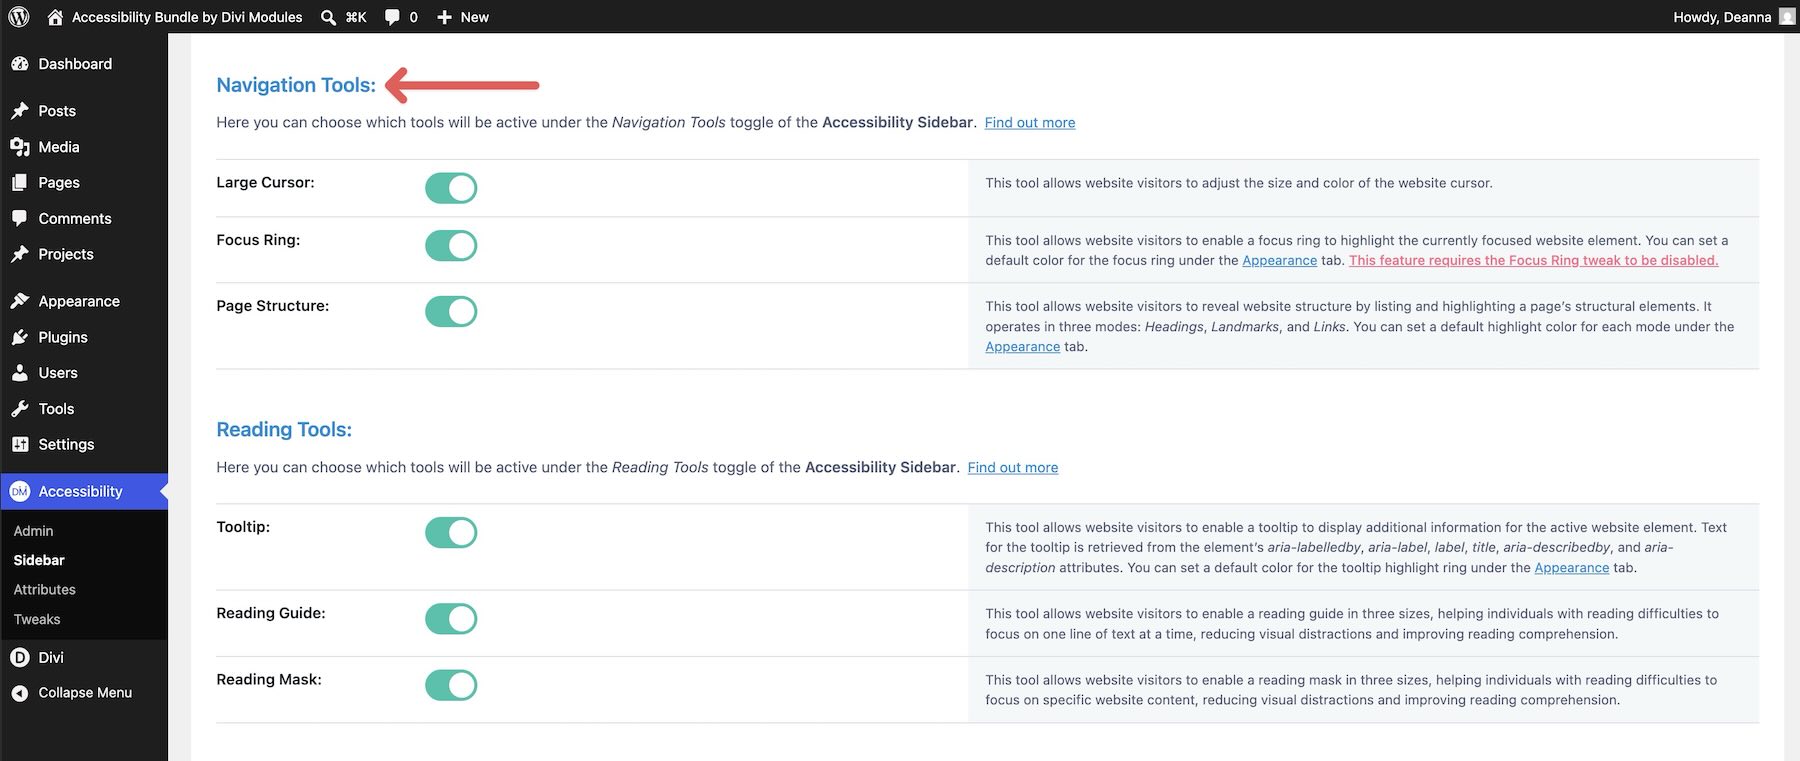Click the Collapse Menu arrow icon
The height and width of the screenshot is (761, 1800).
(x=20, y=693)
